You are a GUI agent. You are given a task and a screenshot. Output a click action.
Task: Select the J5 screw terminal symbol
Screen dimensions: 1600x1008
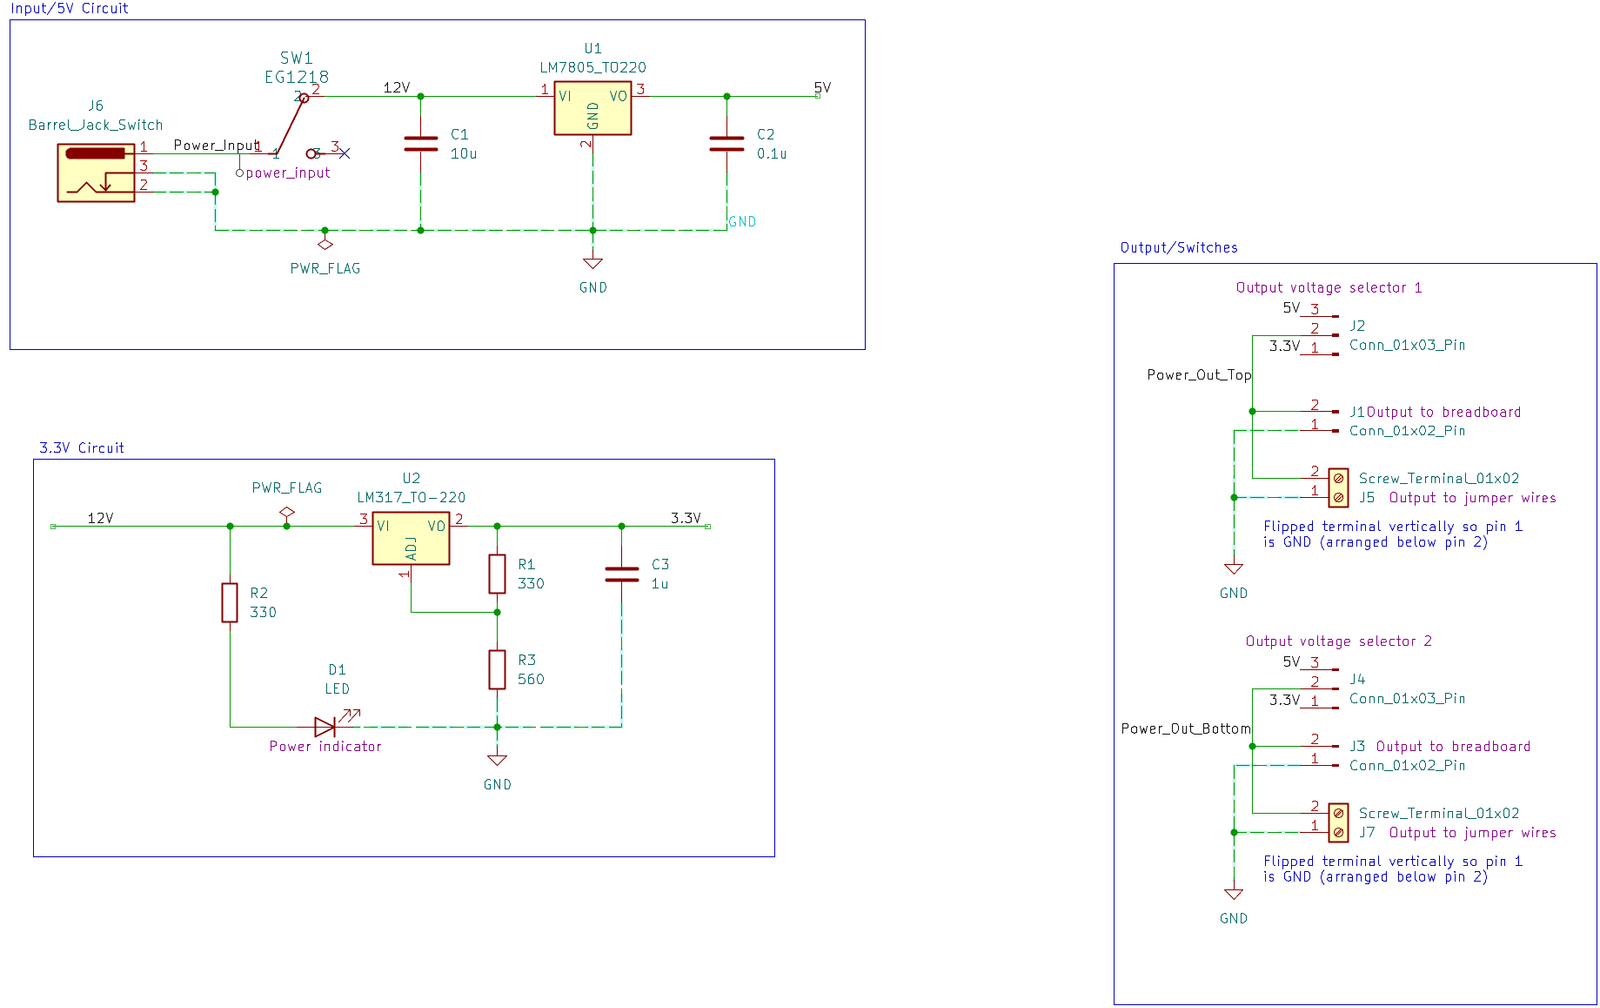tap(1338, 488)
